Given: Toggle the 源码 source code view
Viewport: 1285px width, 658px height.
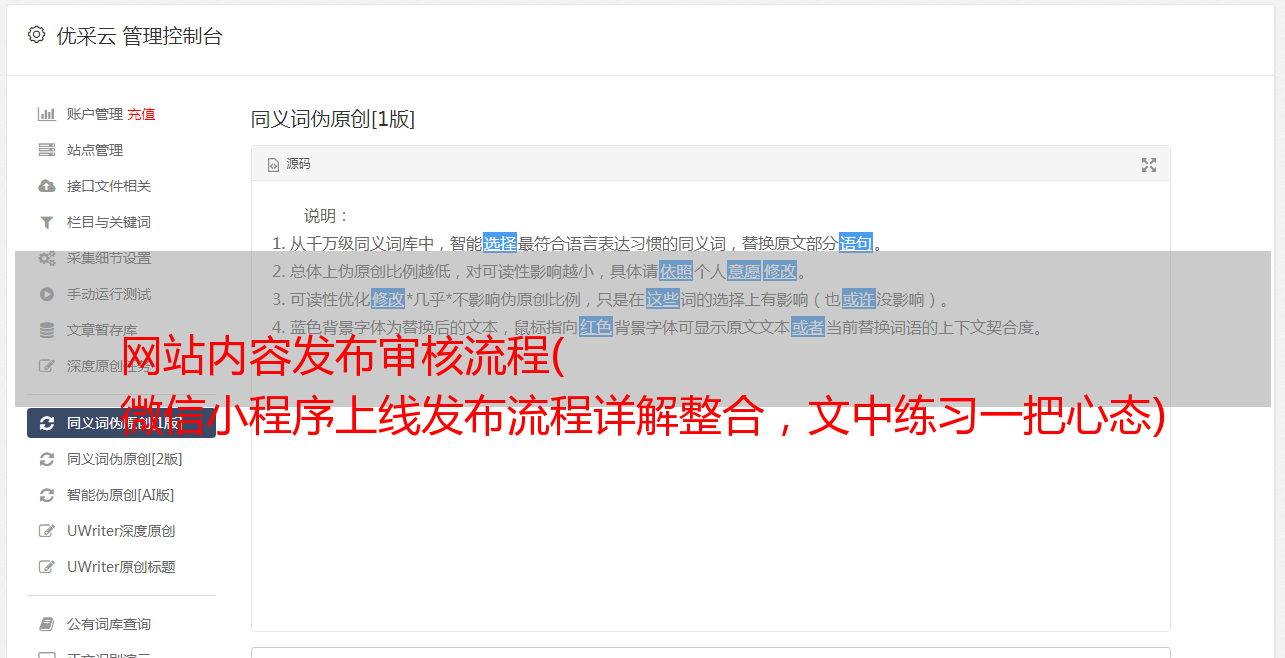Looking at the screenshot, I should (x=289, y=164).
